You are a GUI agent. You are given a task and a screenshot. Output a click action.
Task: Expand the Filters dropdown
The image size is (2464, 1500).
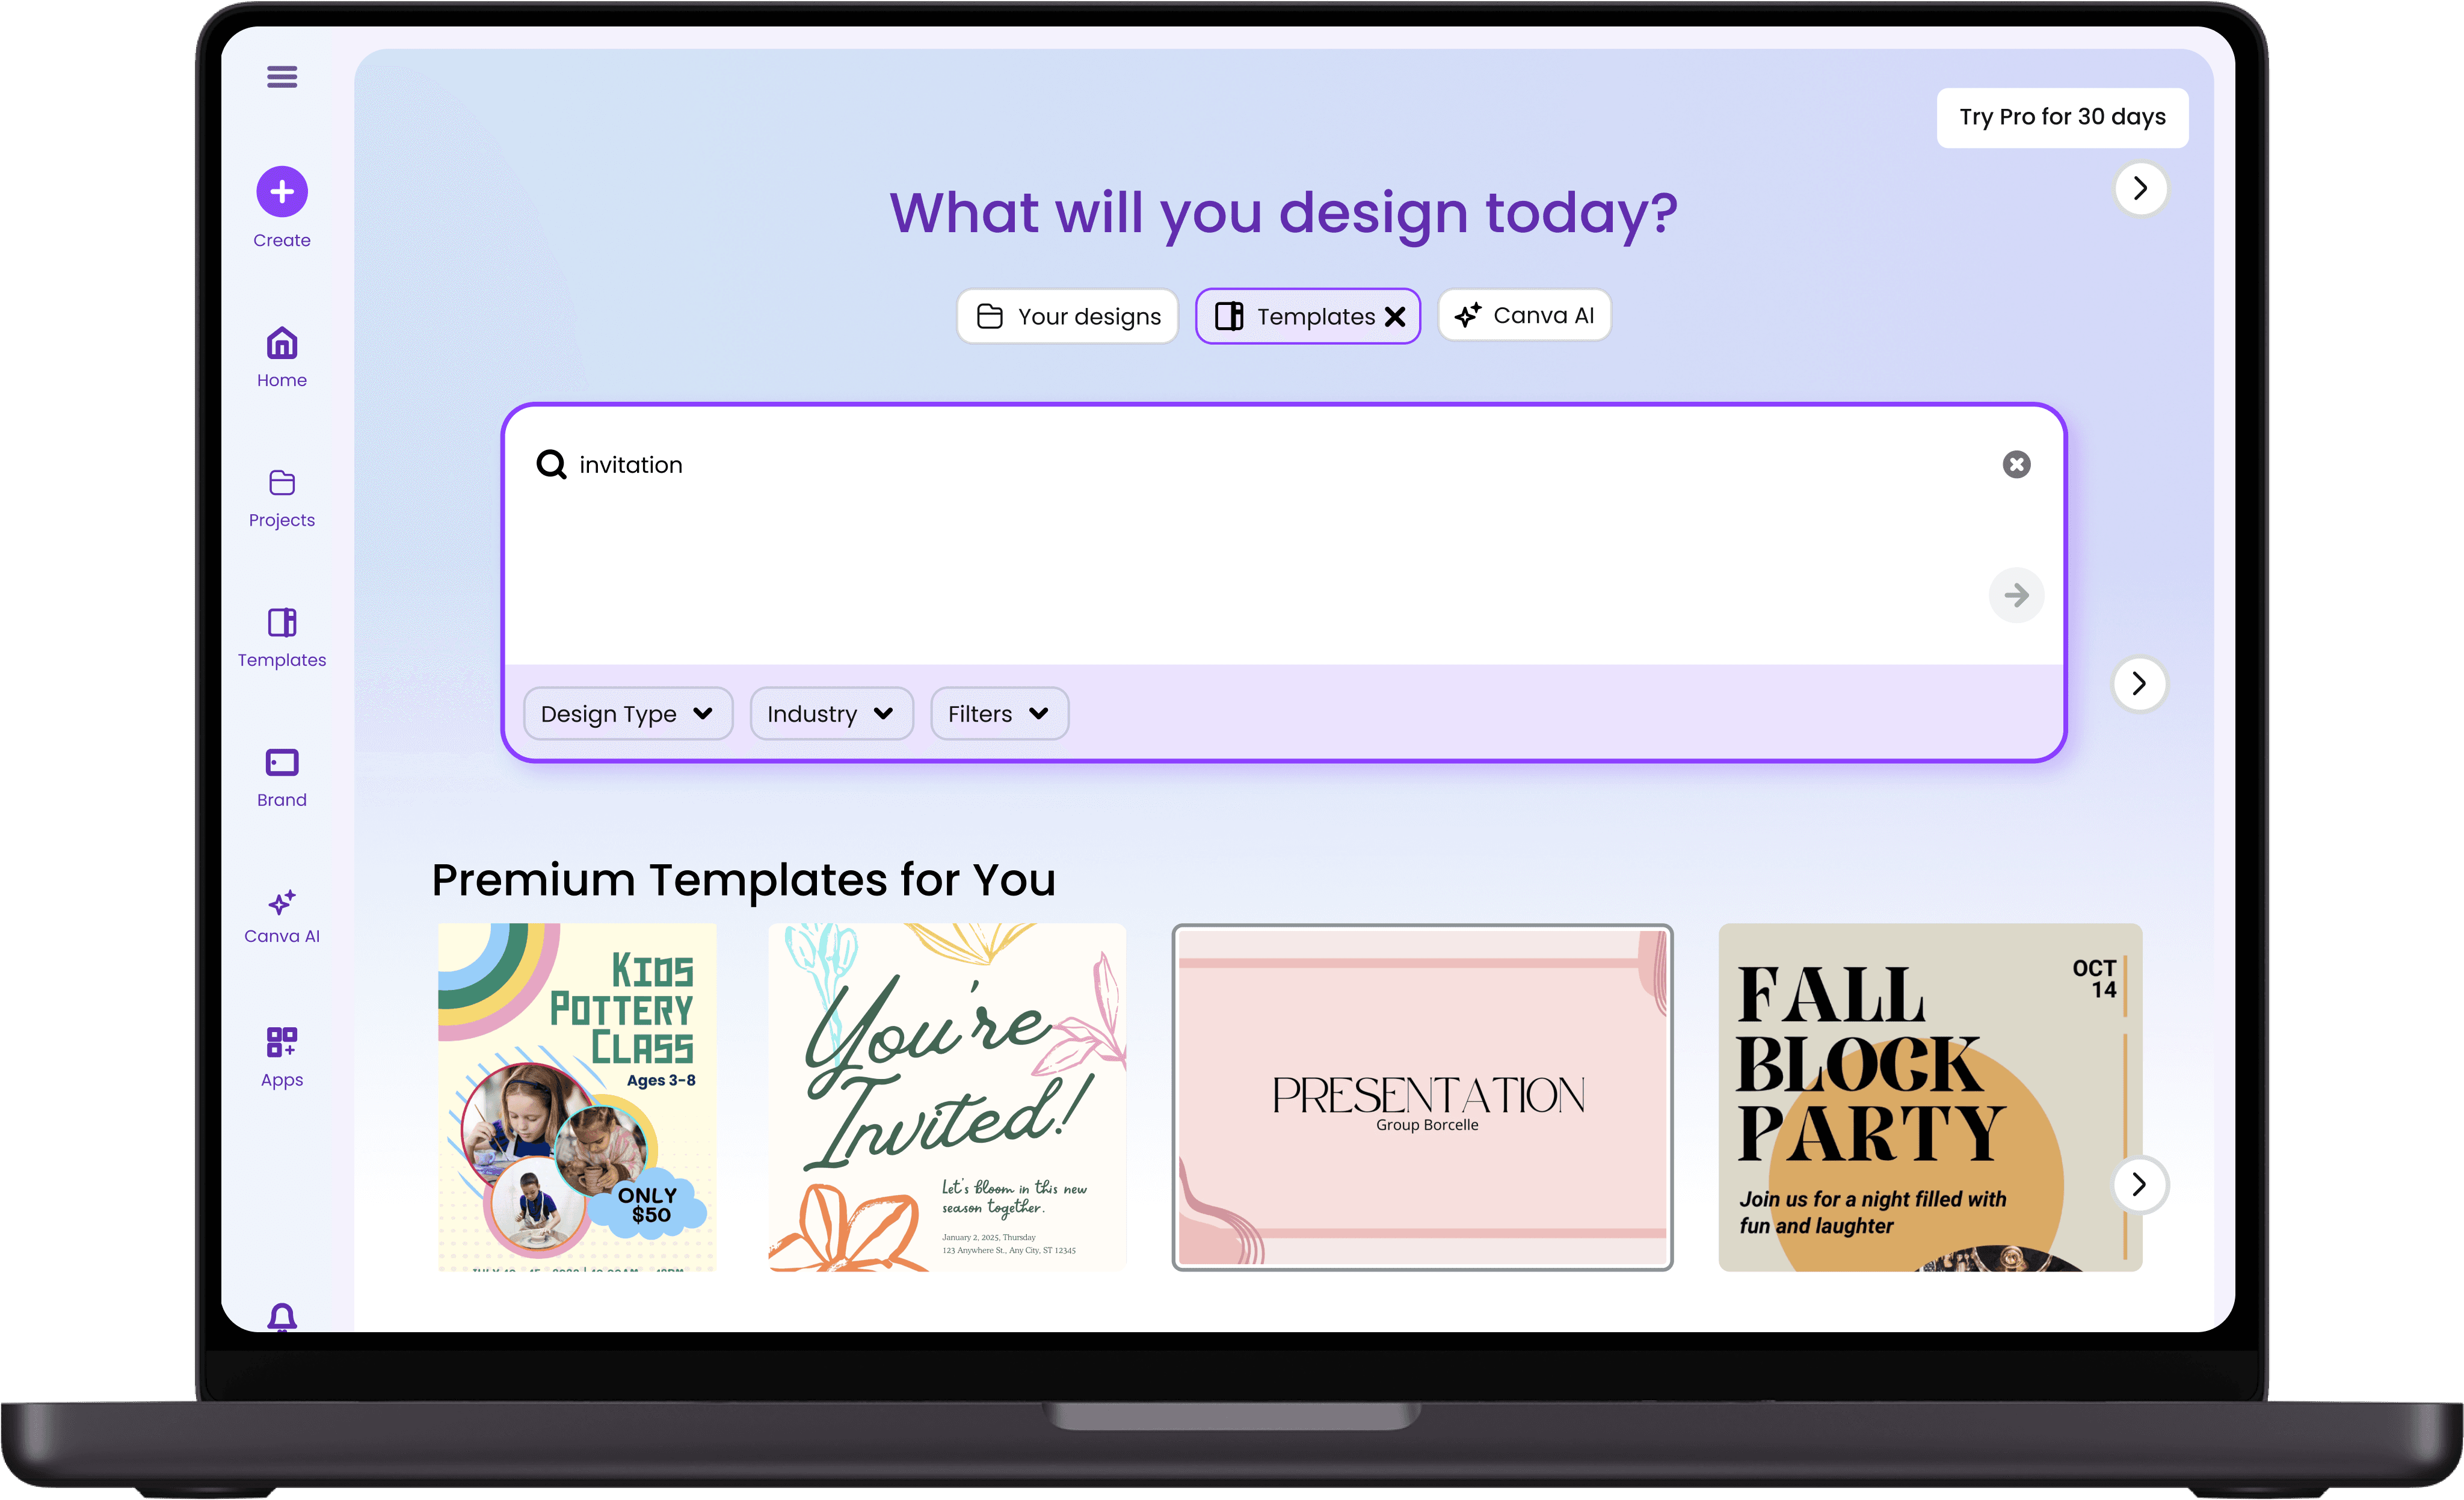point(999,714)
